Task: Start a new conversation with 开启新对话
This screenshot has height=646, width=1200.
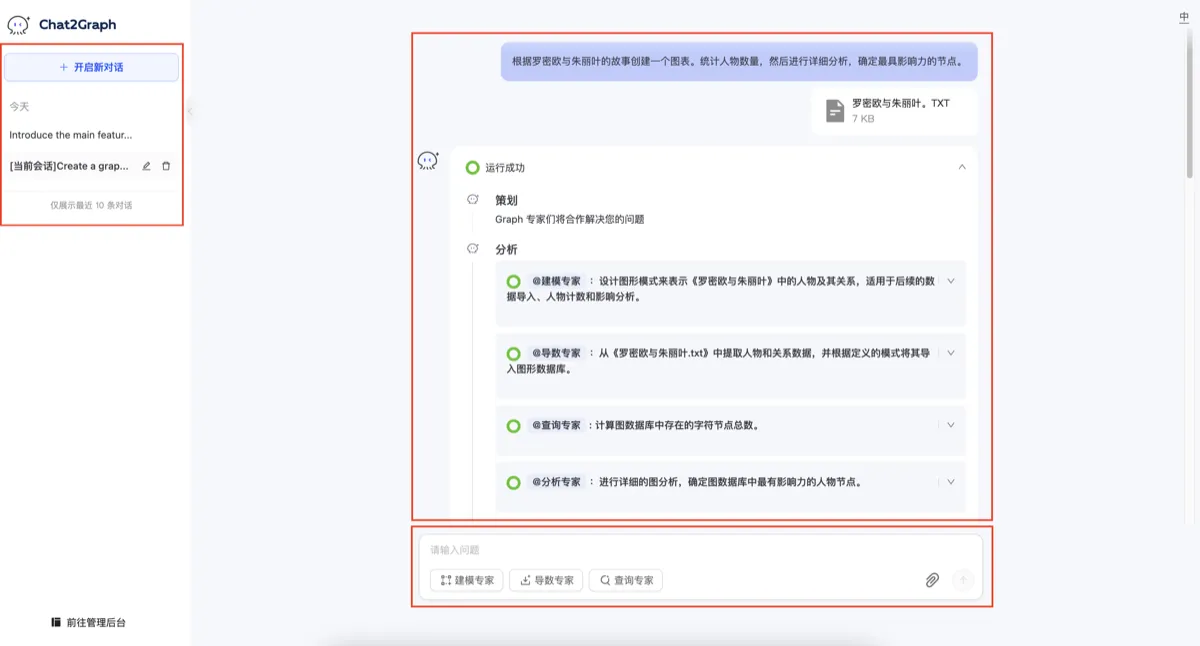Action: pyautogui.click(x=92, y=67)
